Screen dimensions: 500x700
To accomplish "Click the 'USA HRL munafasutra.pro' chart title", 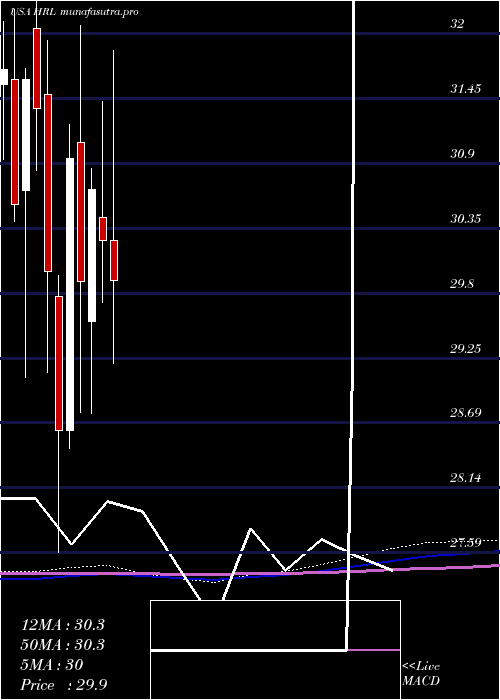I will pos(74,12).
